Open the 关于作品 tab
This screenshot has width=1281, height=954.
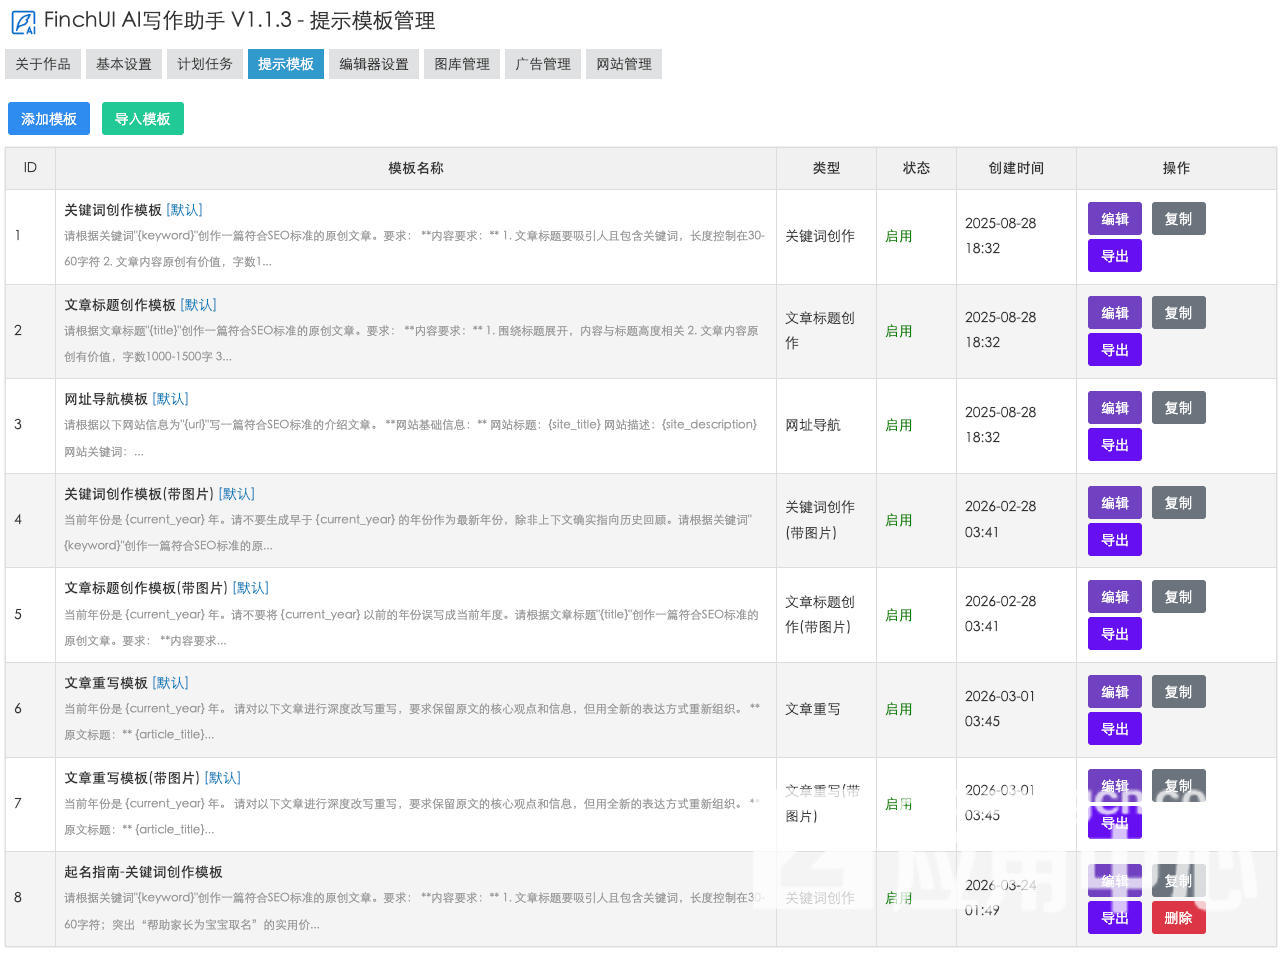pos(43,64)
